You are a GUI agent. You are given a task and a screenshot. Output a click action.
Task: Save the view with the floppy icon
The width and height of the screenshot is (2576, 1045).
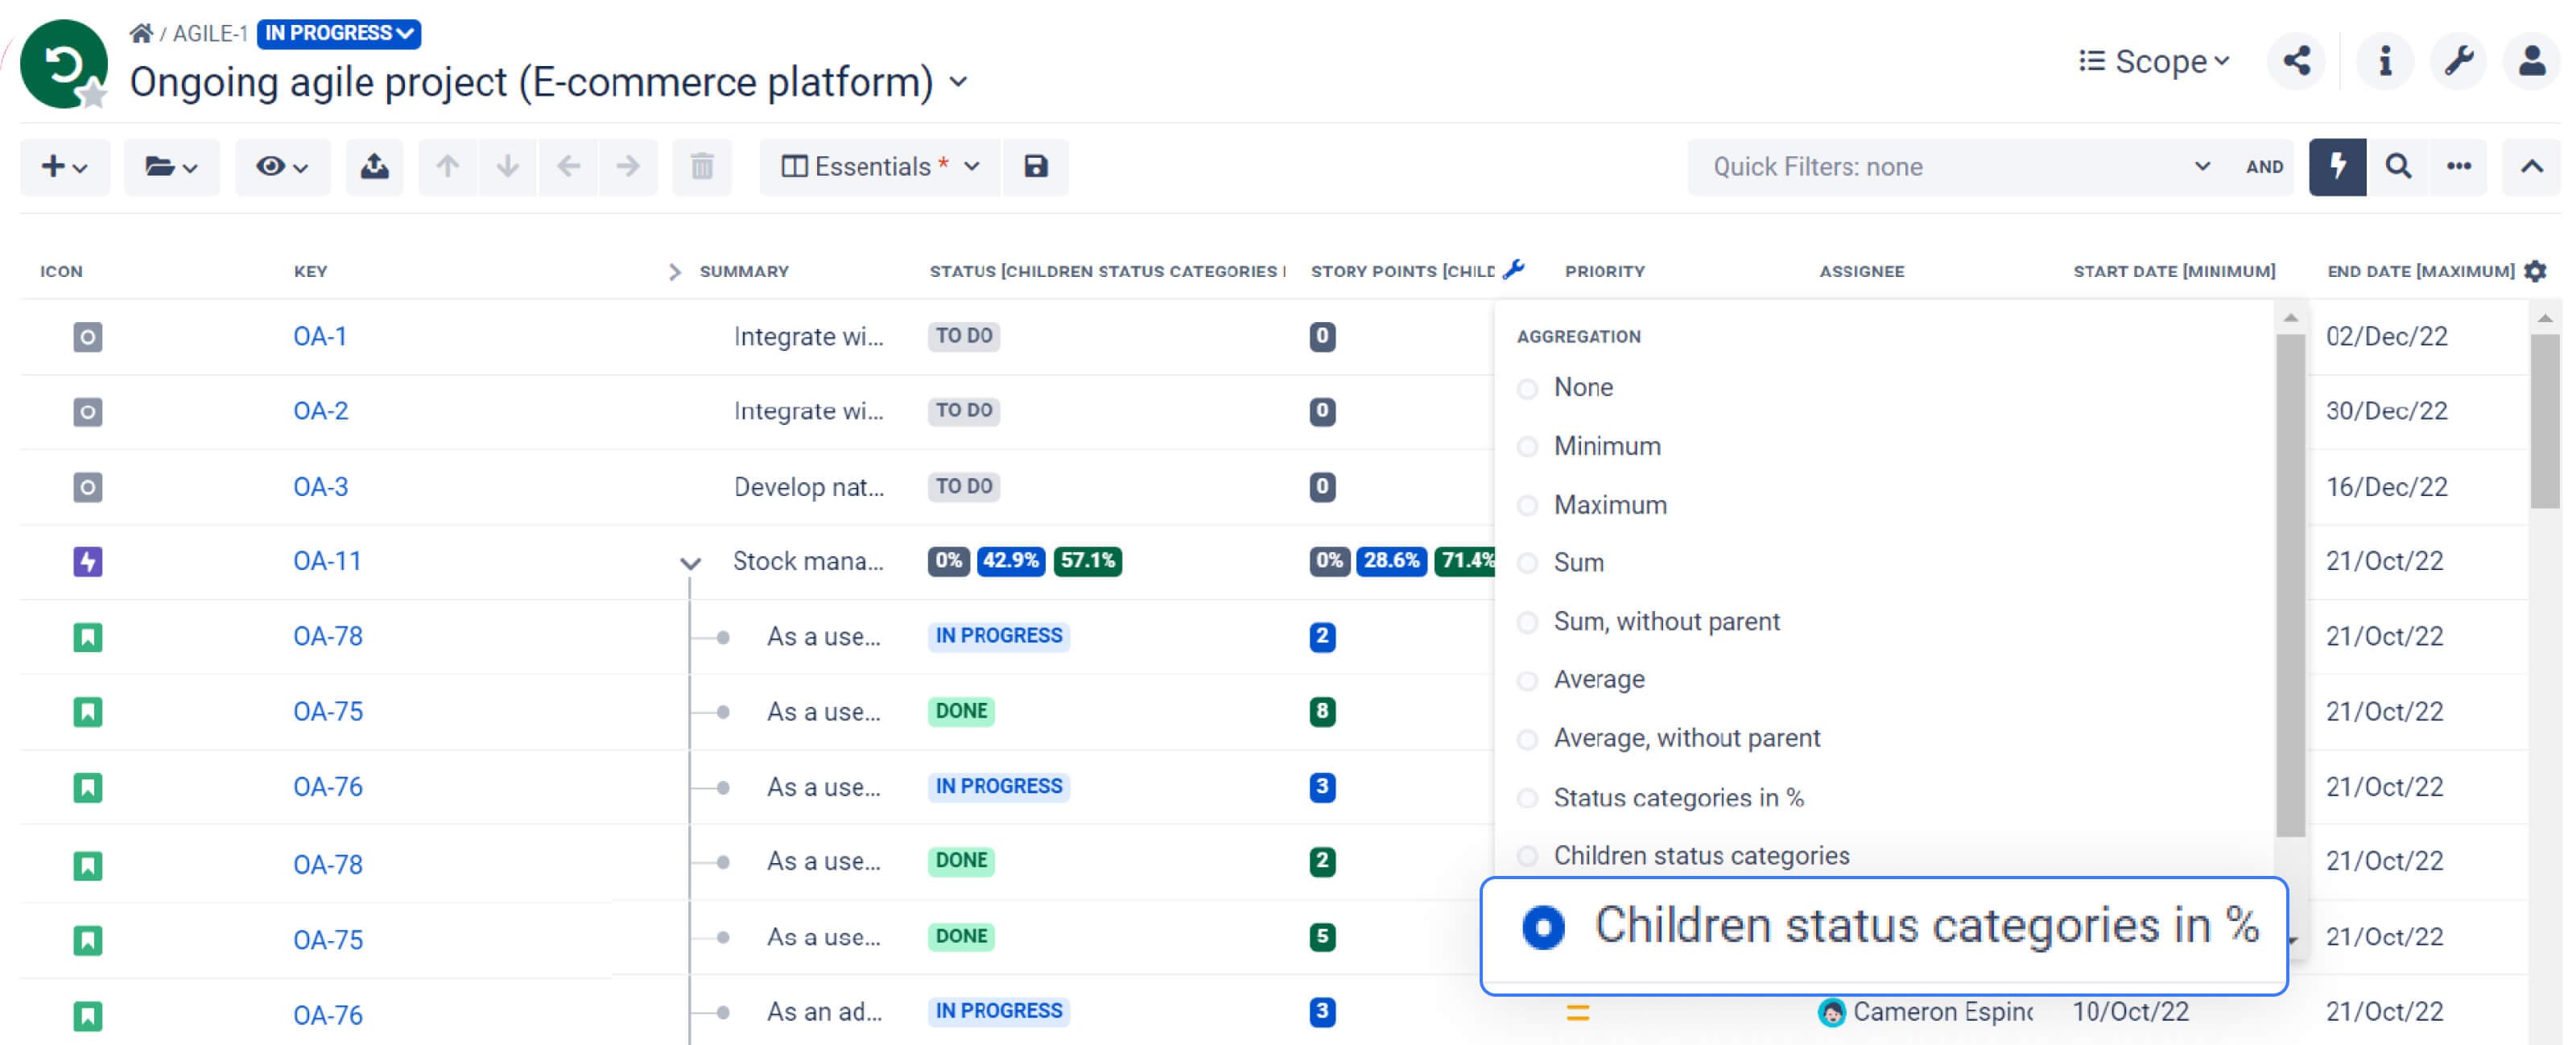(1036, 166)
